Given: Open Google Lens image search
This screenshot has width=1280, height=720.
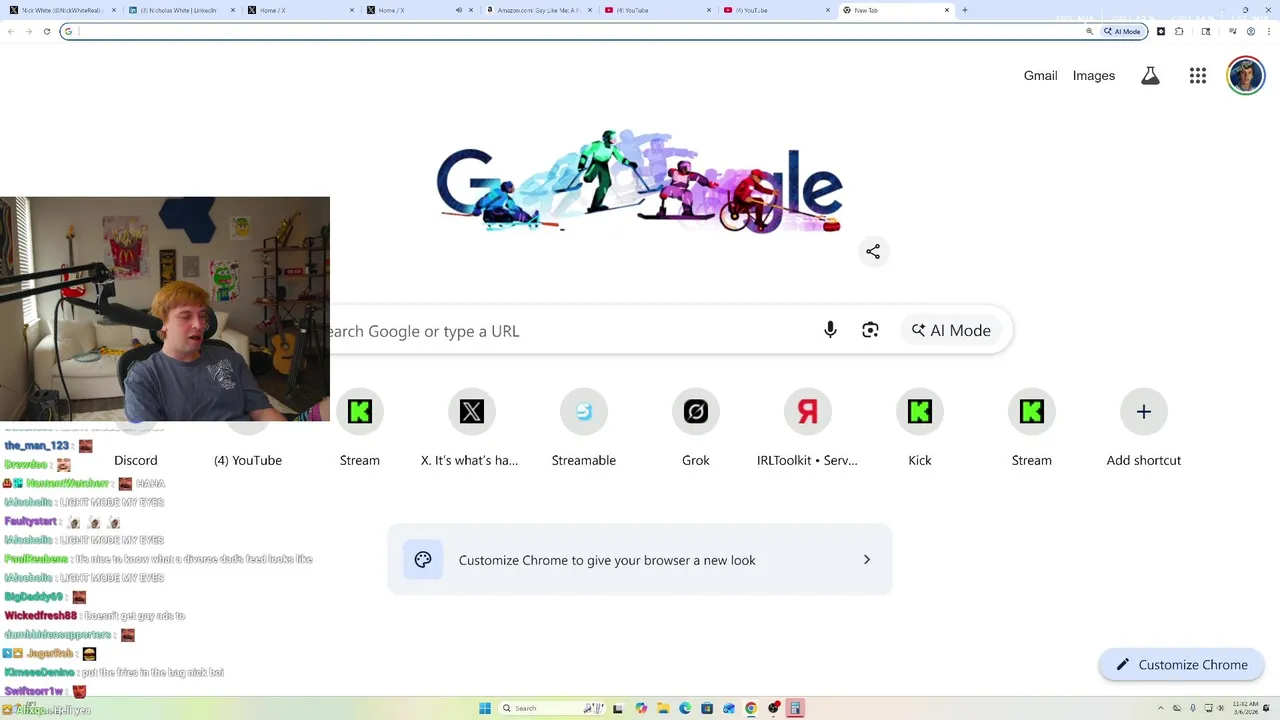Looking at the screenshot, I should pyautogui.click(x=870, y=330).
